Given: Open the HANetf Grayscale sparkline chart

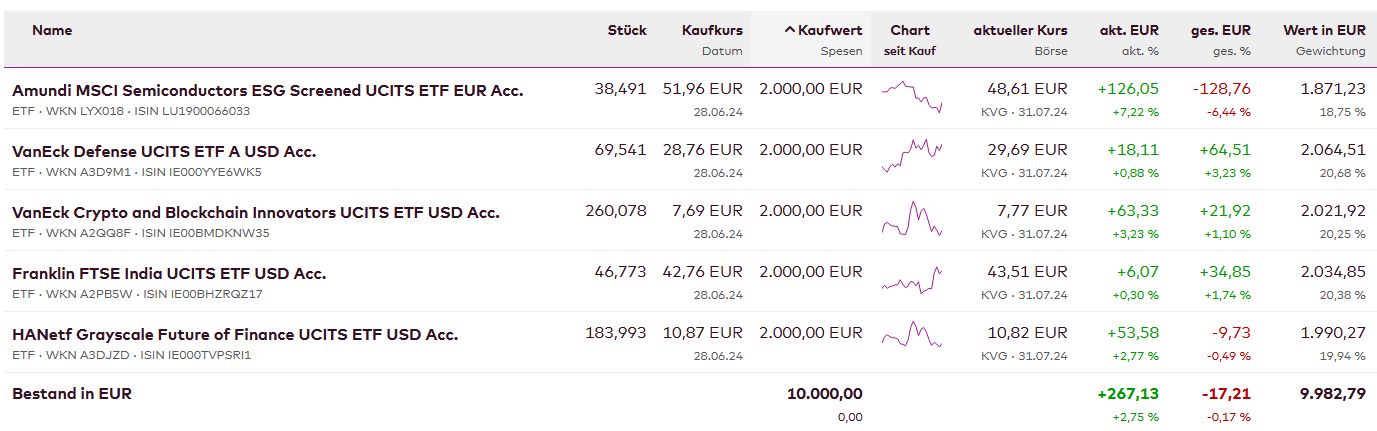Looking at the screenshot, I should click(x=911, y=335).
